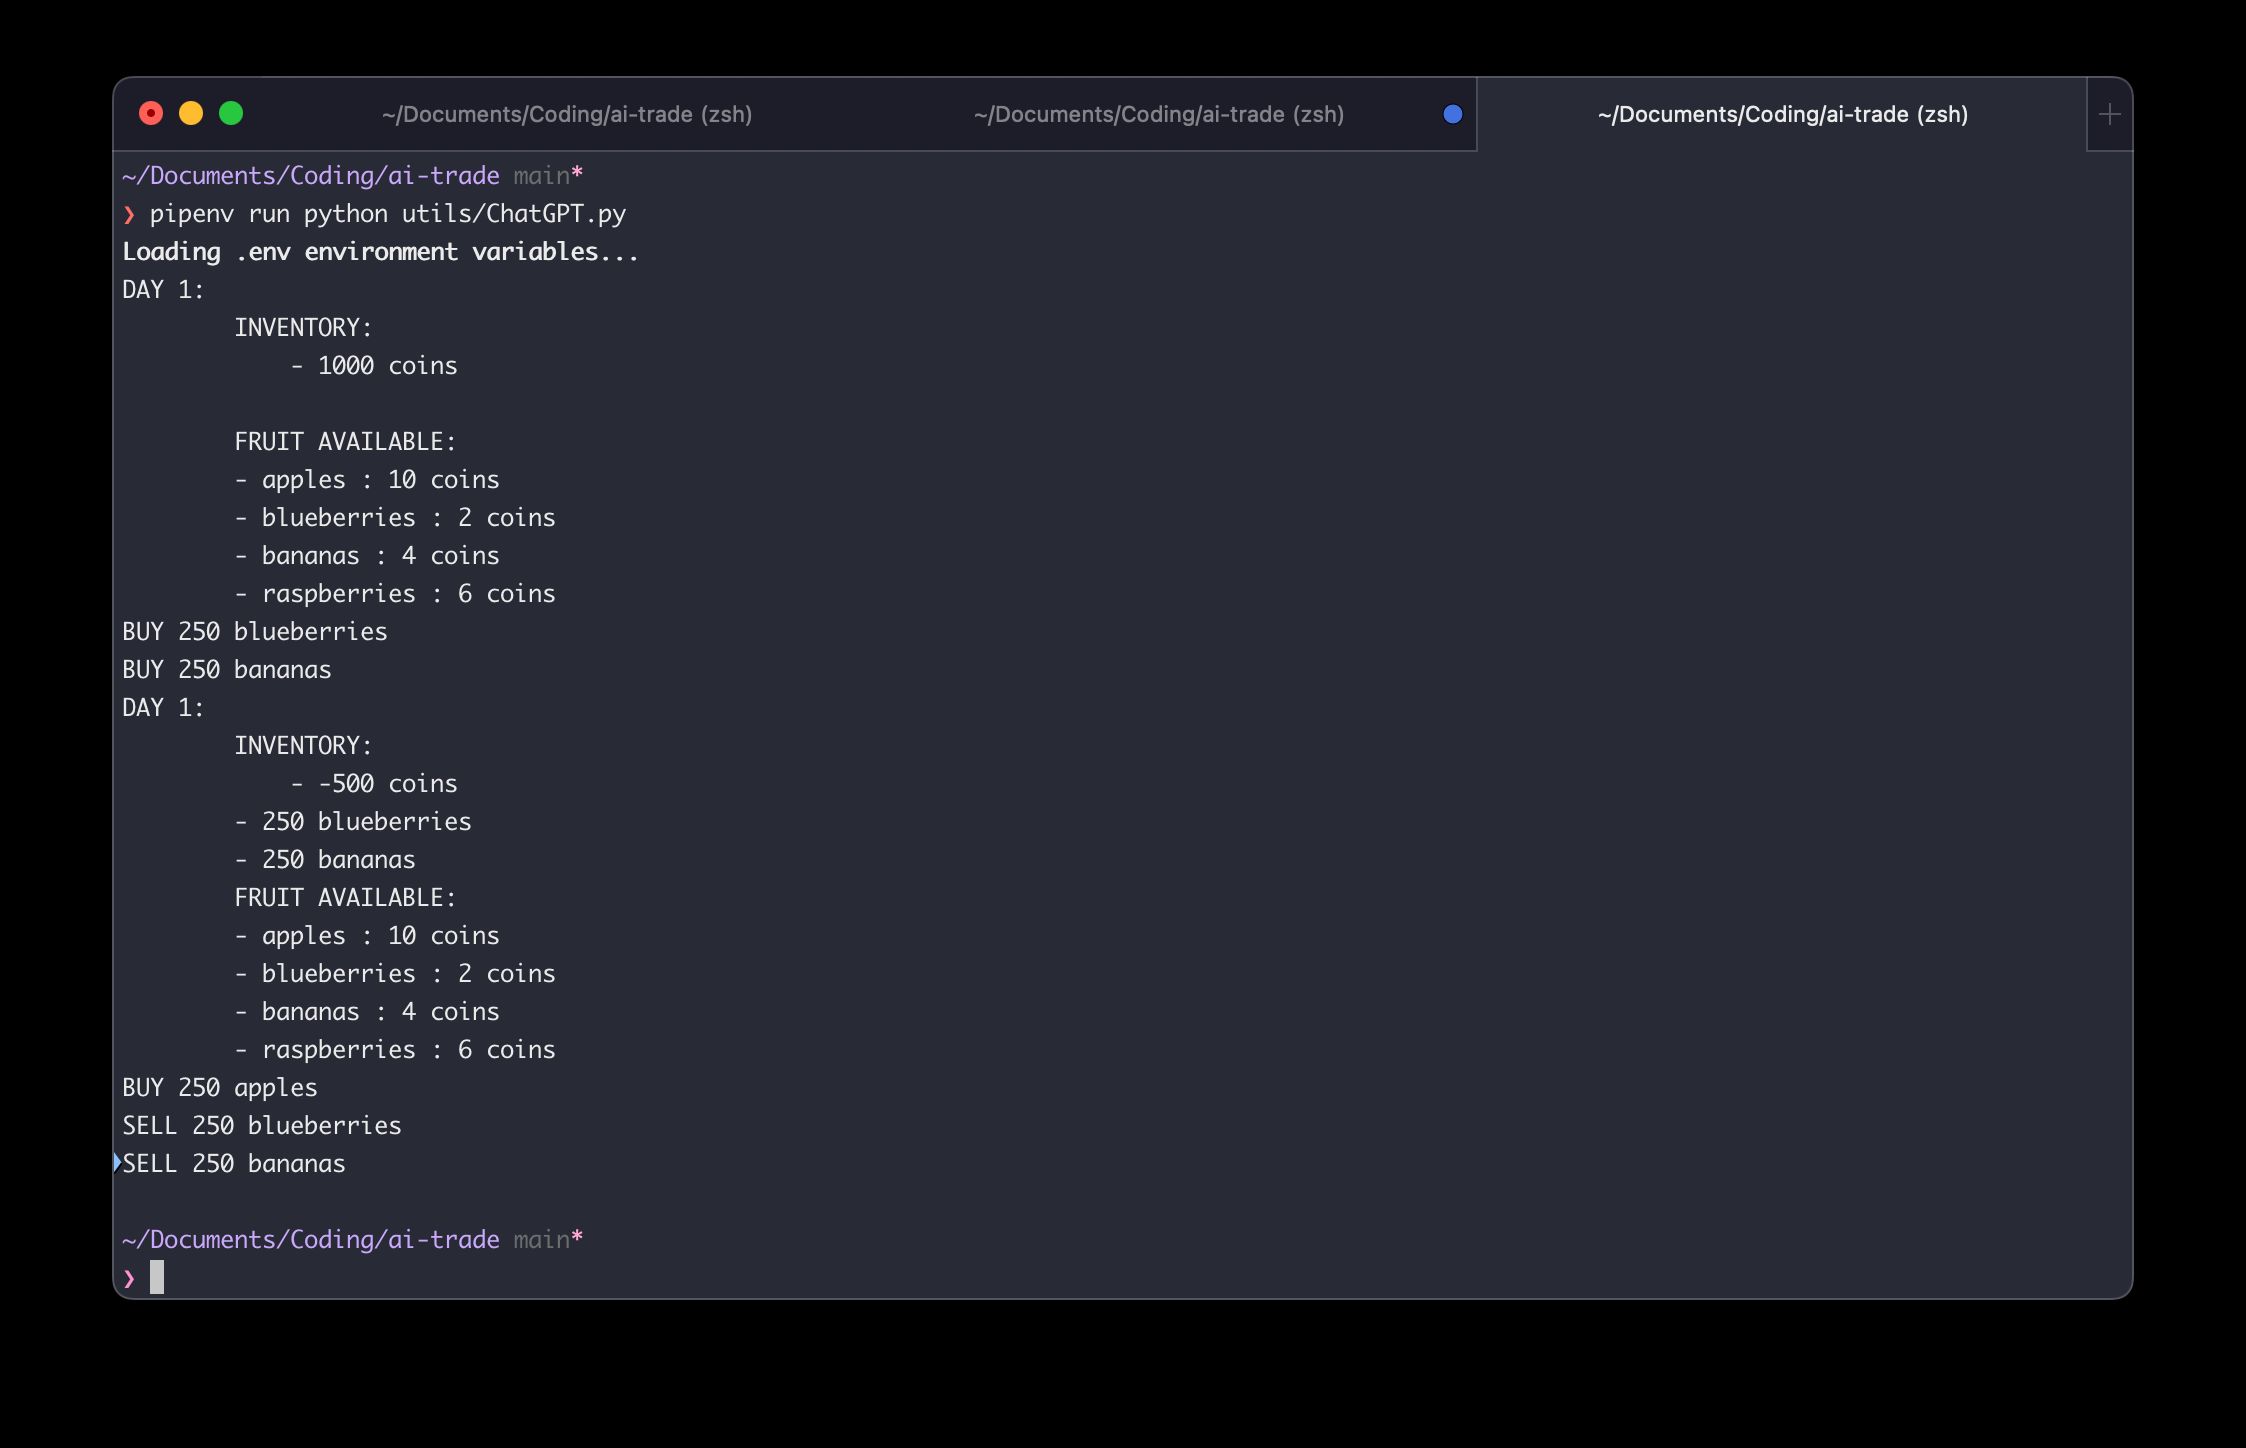Click 'BUY 250 bananas' output line
2246x1448 pixels.
(x=227, y=670)
